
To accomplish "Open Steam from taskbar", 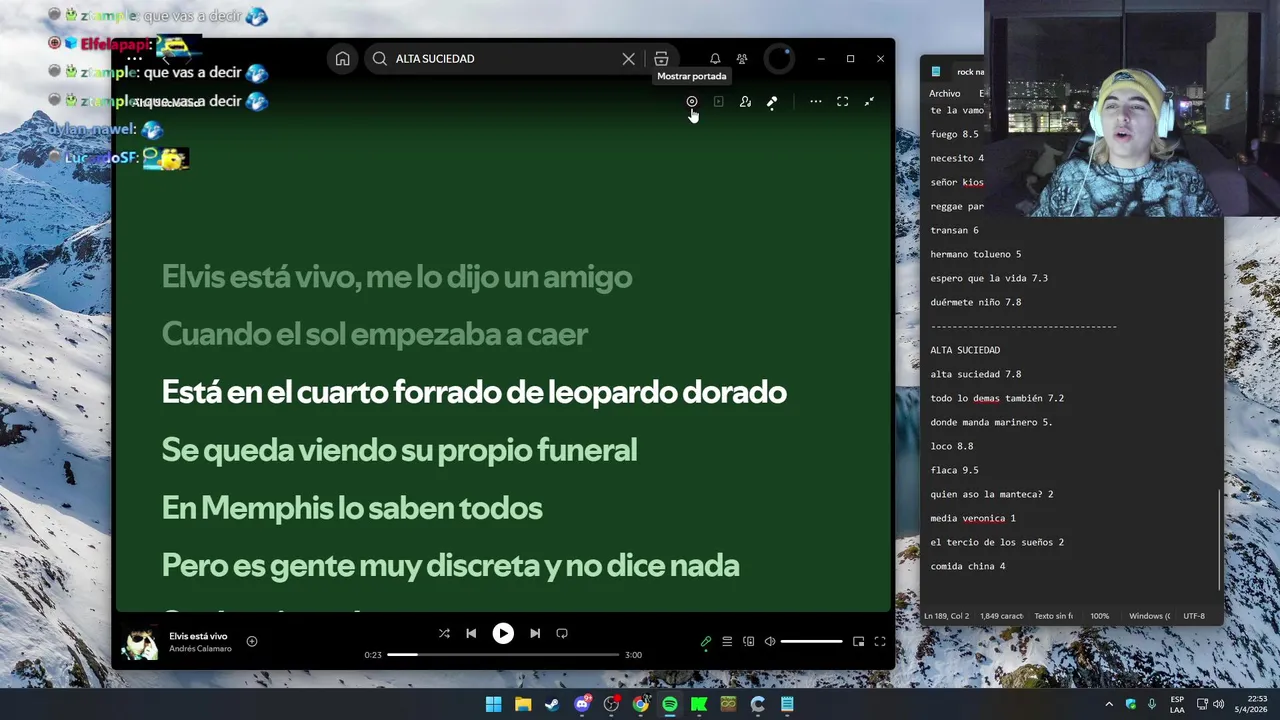I will tap(552, 704).
